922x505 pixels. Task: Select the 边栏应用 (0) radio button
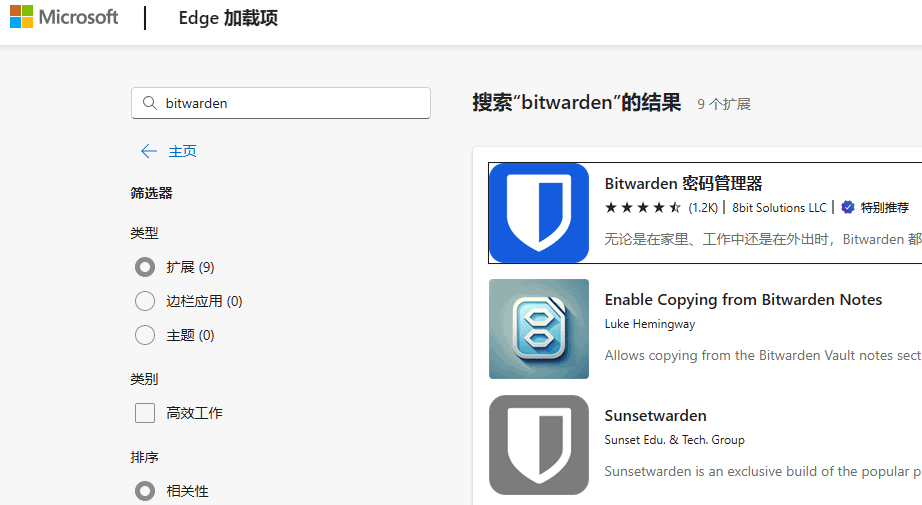click(145, 301)
